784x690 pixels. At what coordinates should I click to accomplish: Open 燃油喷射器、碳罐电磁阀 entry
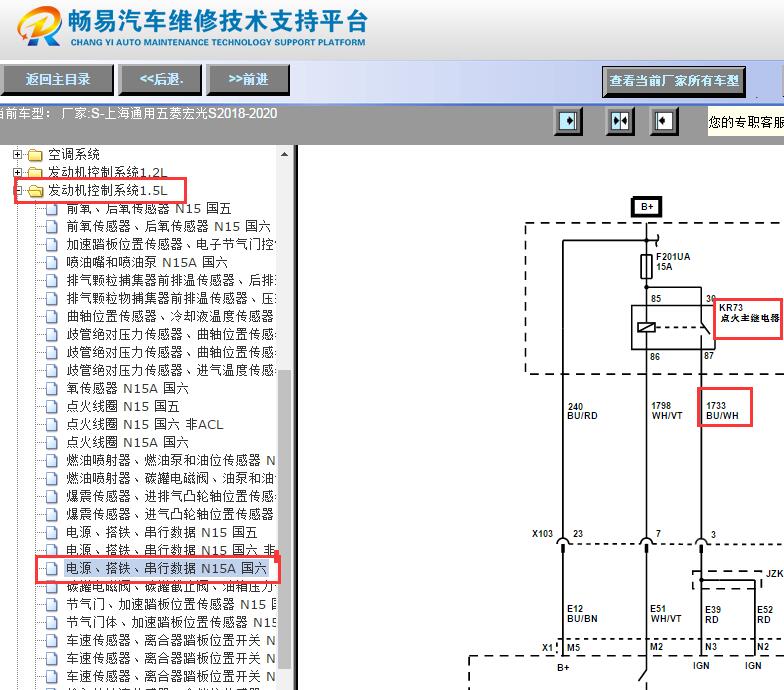[x=170, y=478]
